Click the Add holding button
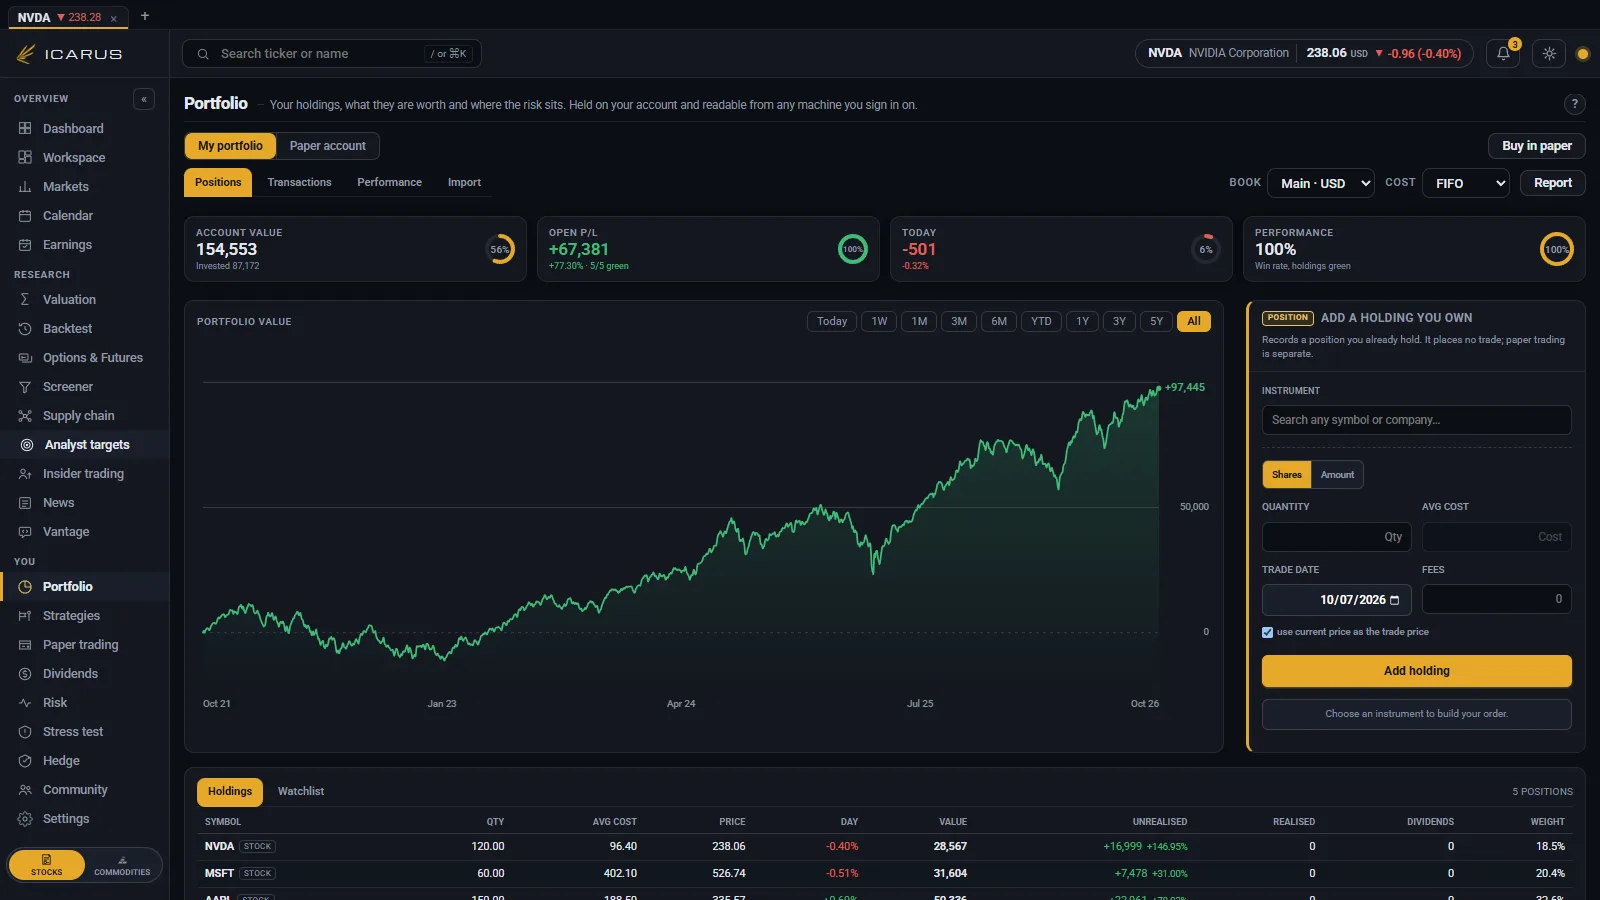The height and width of the screenshot is (900, 1600). (1416, 671)
